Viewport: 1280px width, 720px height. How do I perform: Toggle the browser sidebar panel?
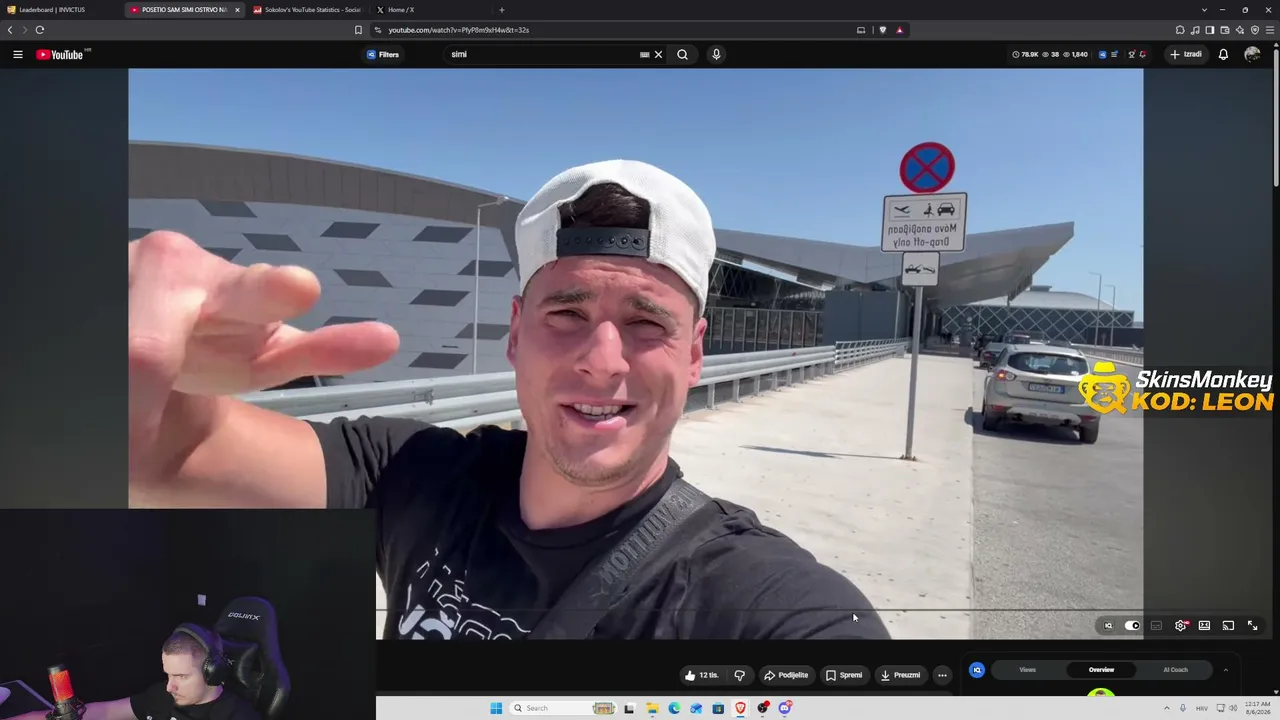pyautogui.click(x=1210, y=30)
